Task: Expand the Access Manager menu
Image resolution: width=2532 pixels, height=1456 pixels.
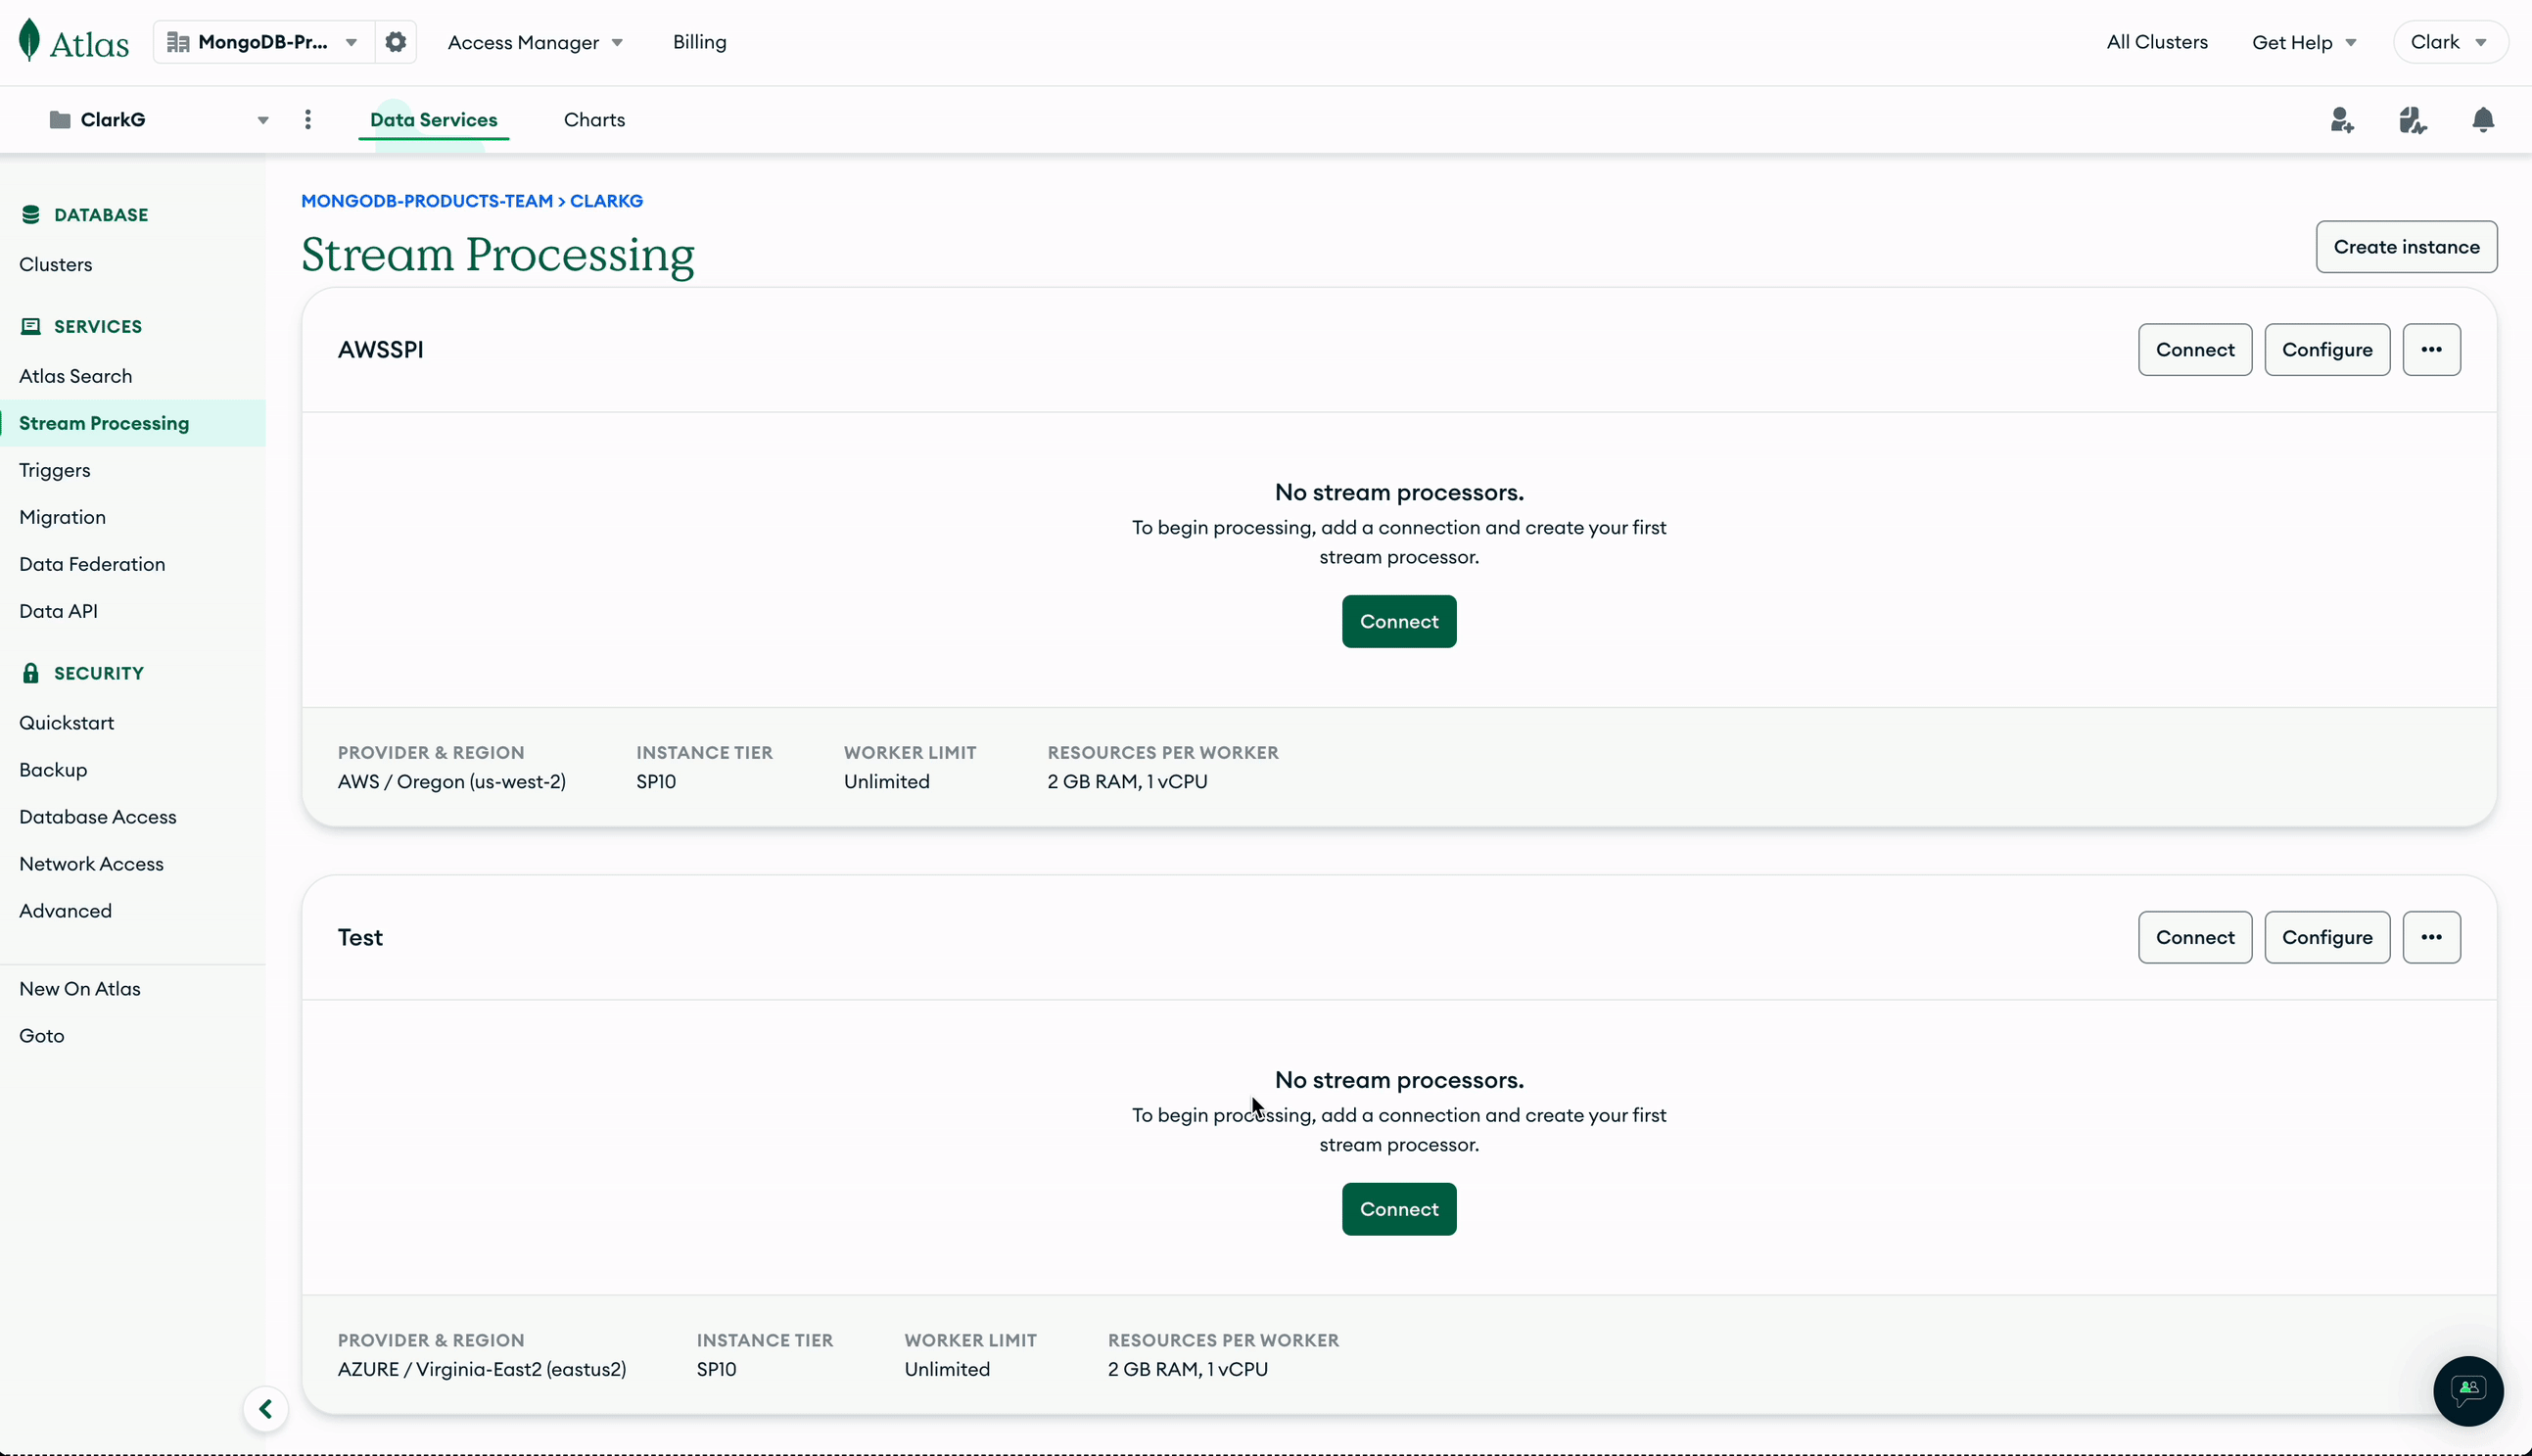Action: click(x=536, y=42)
